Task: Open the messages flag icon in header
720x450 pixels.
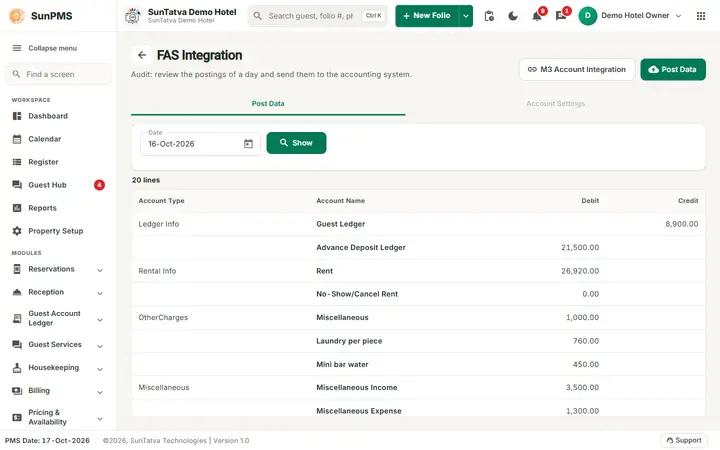Action: (x=560, y=17)
